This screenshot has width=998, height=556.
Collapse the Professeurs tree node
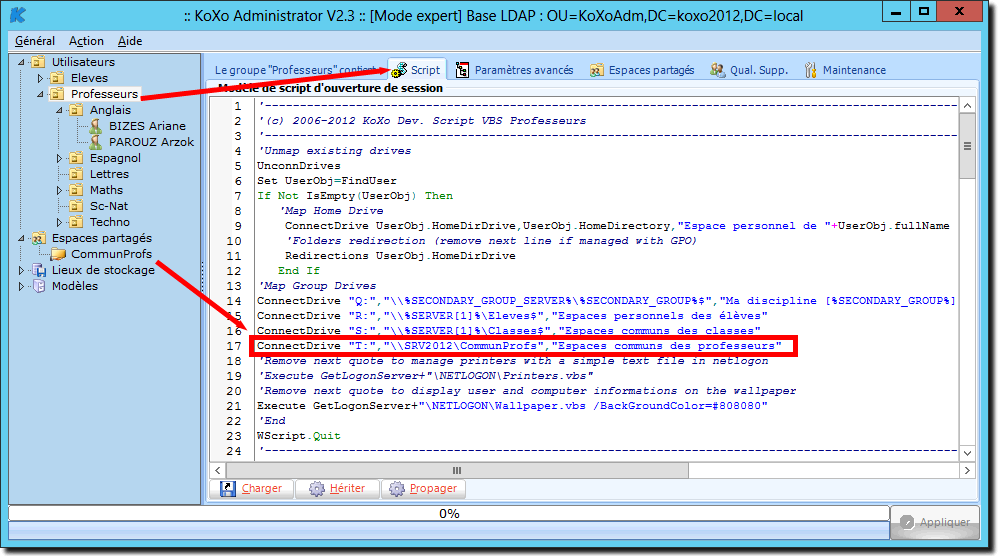tap(40, 94)
